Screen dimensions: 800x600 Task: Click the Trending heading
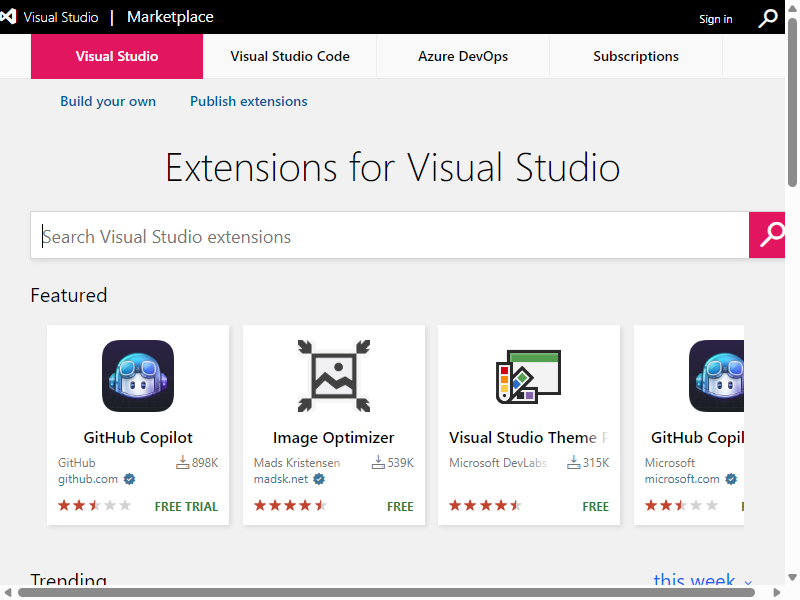click(68, 579)
